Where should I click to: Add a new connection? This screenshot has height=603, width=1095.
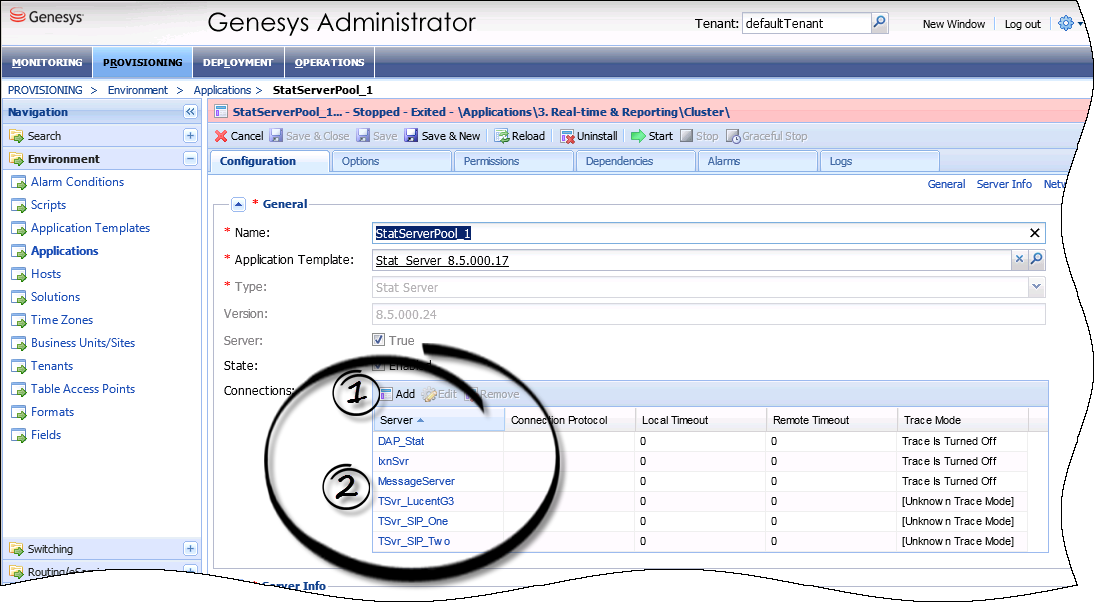pyautogui.click(x=397, y=394)
